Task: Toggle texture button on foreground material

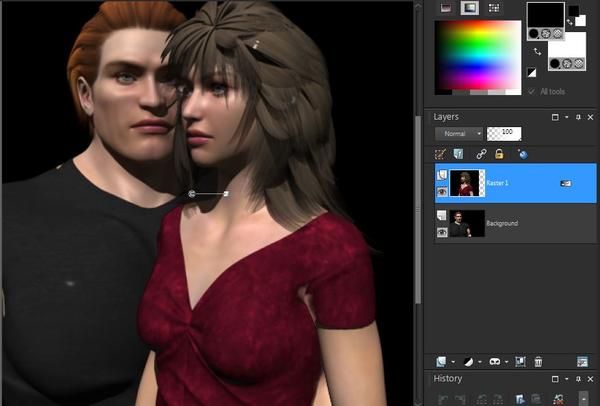Action: (546, 34)
